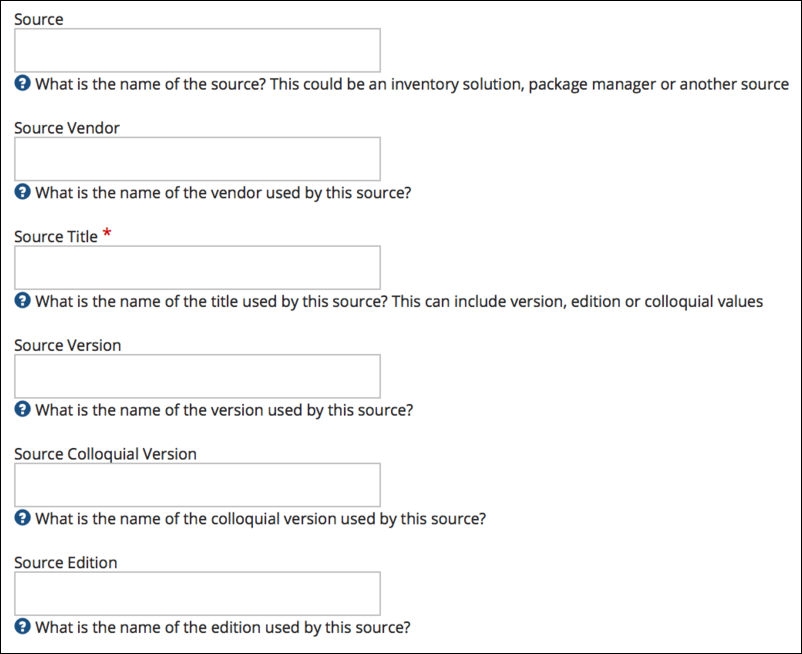Click the "Source Title" label text
Image resolution: width=802 pixels, height=654 pixels.
click(x=56, y=237)
